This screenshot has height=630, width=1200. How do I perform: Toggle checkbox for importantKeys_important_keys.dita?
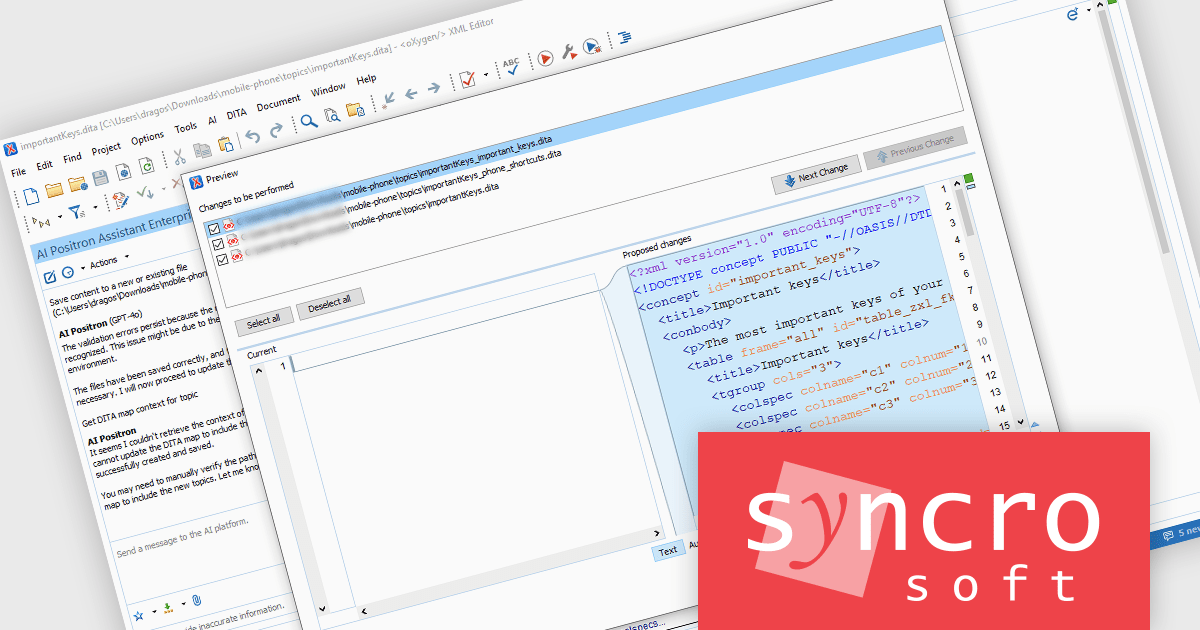point(213,229)
